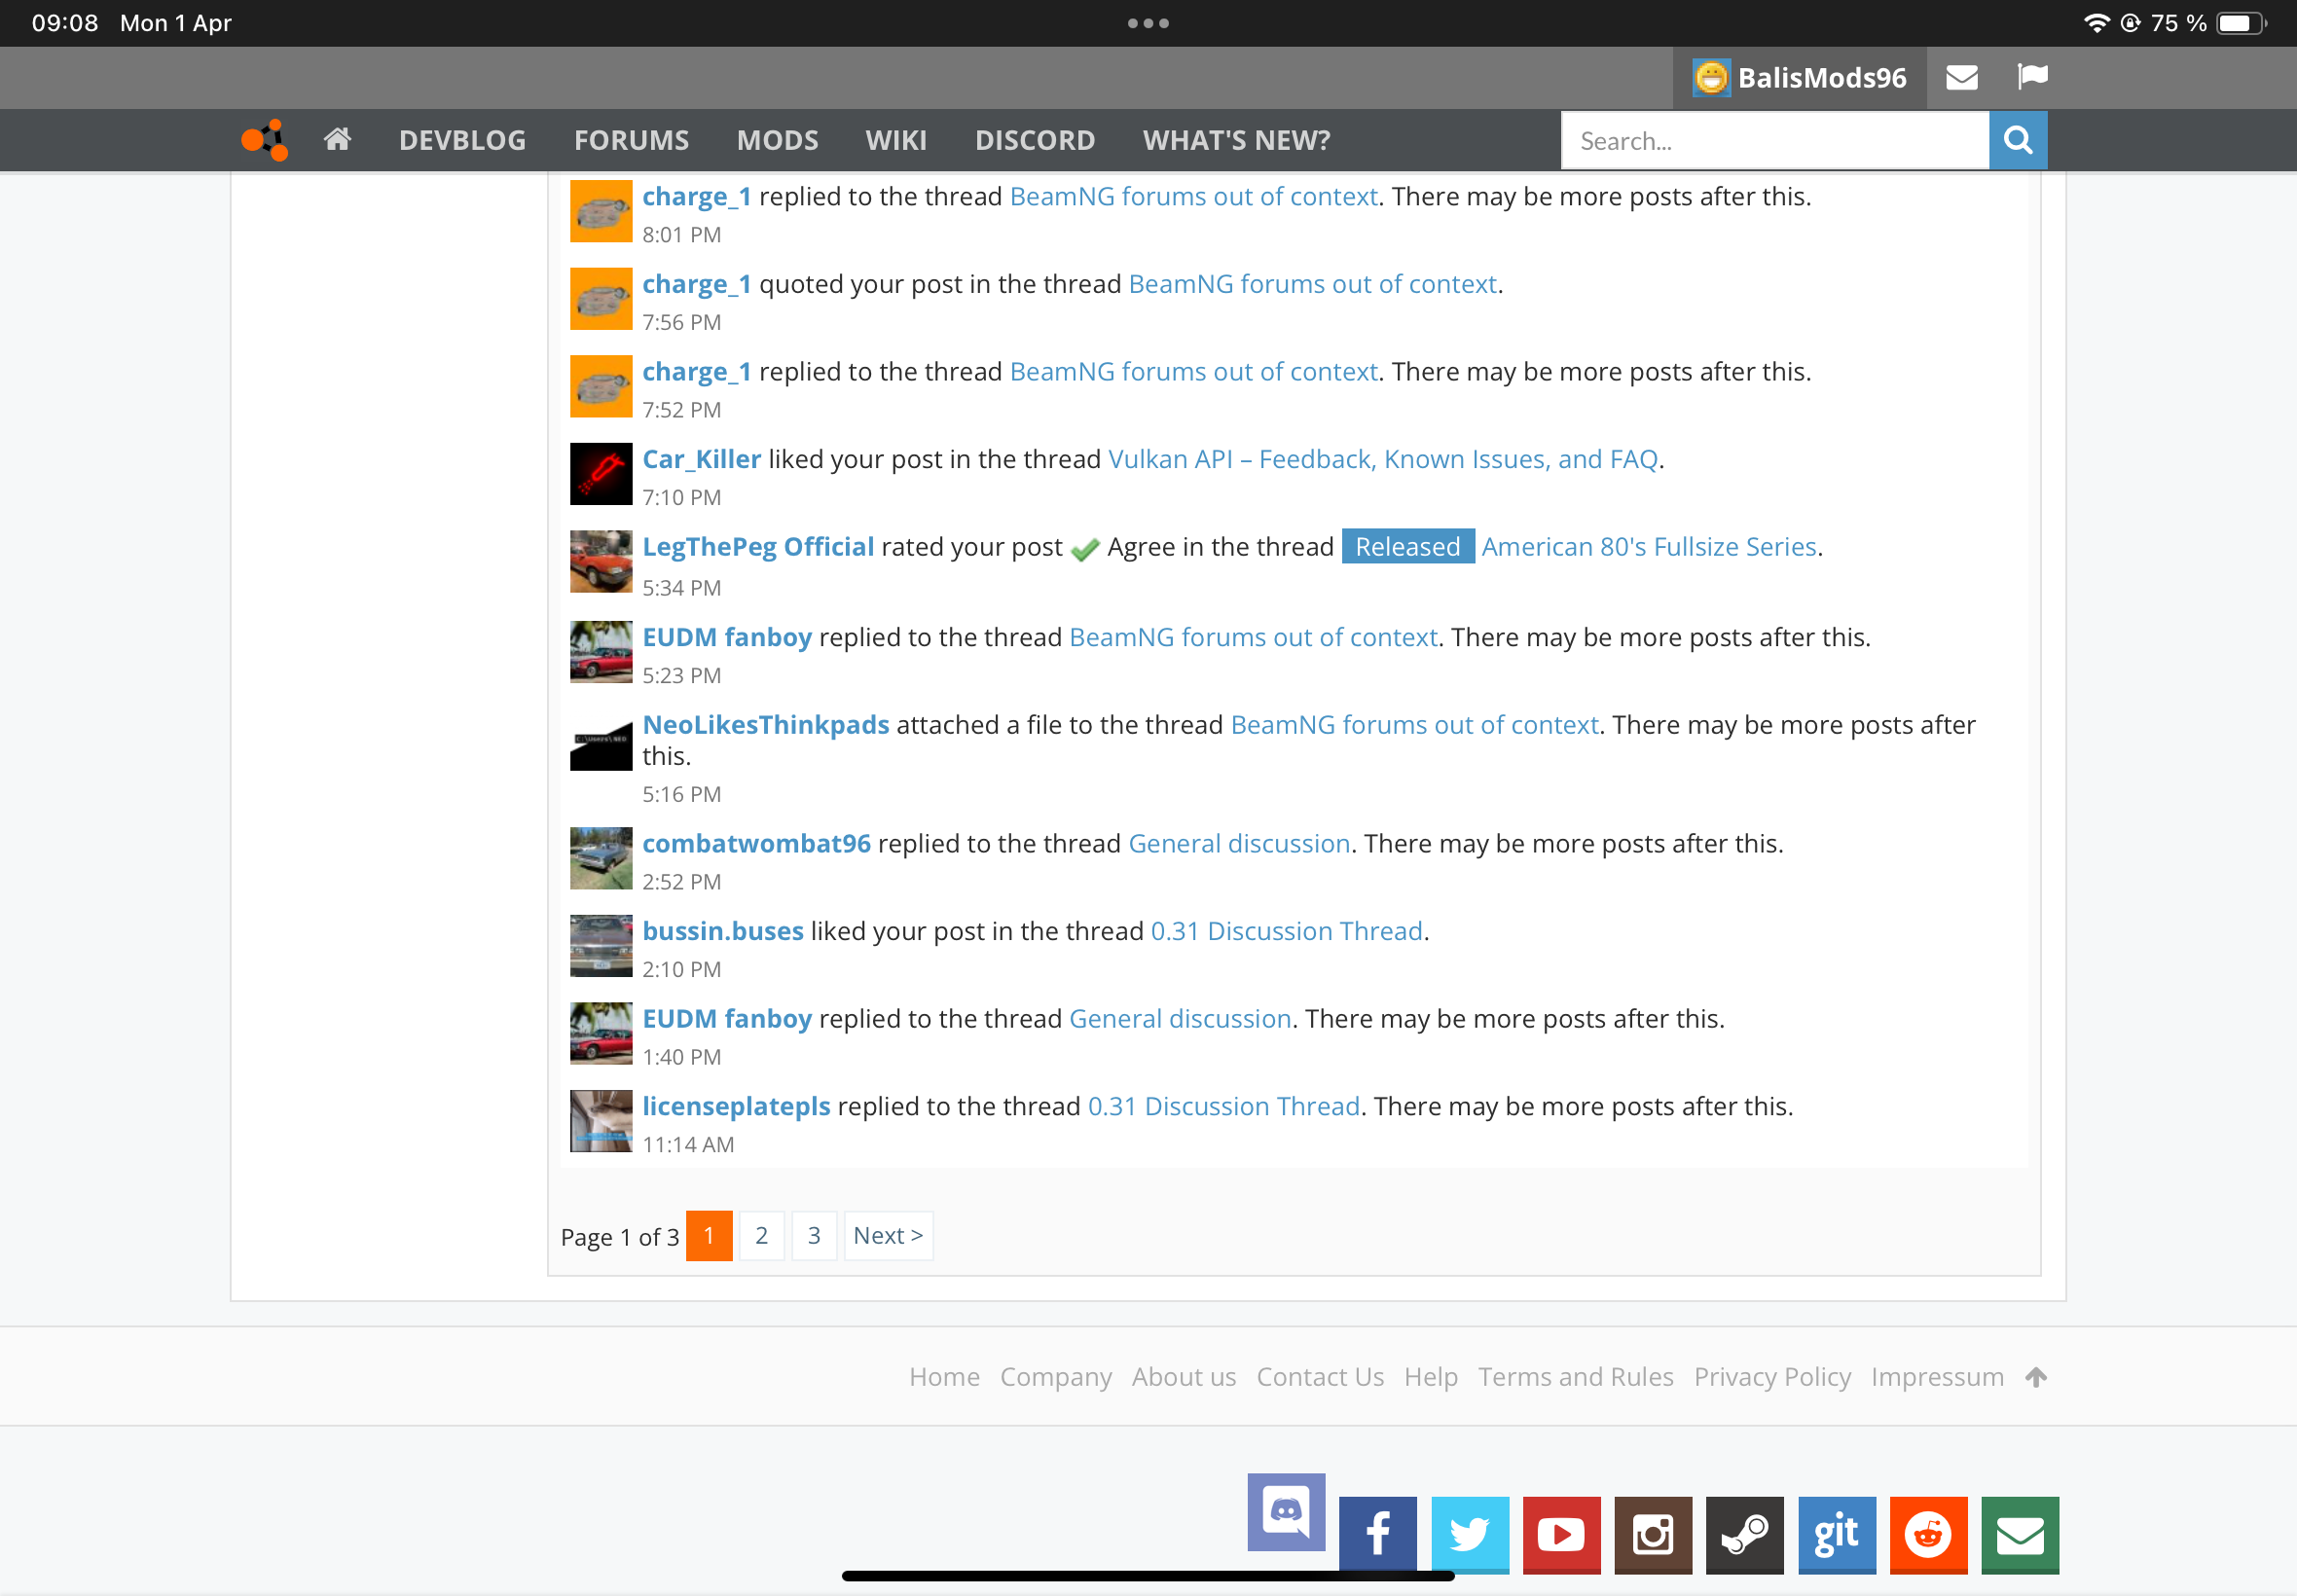Open the footer Terms and Rules link
Viewport: 2297px width, 1596px height.
pos(1575,1377)
